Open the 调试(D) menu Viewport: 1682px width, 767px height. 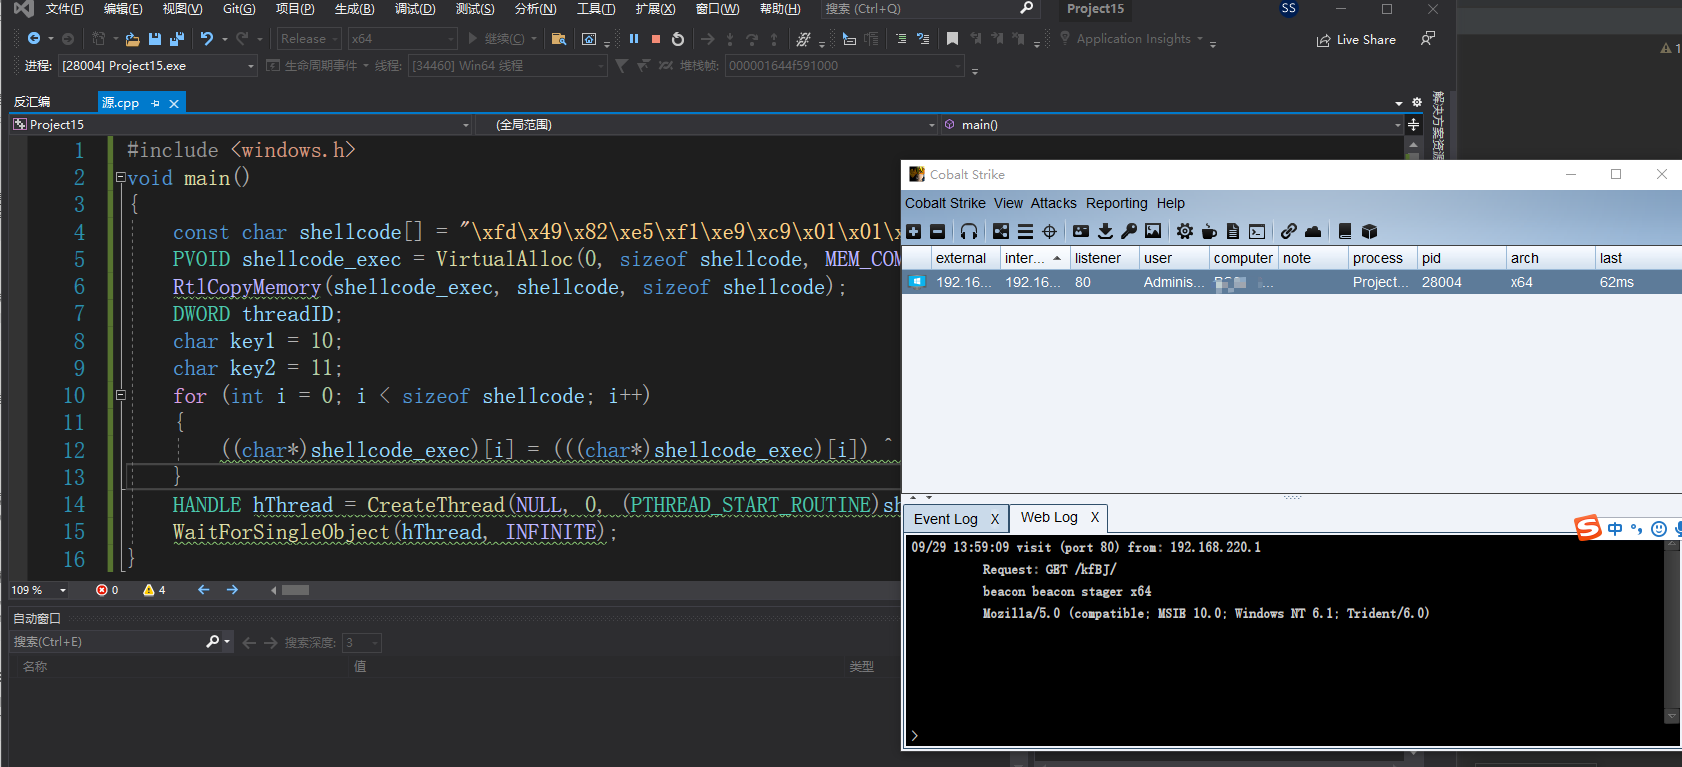tap(415, 9)
